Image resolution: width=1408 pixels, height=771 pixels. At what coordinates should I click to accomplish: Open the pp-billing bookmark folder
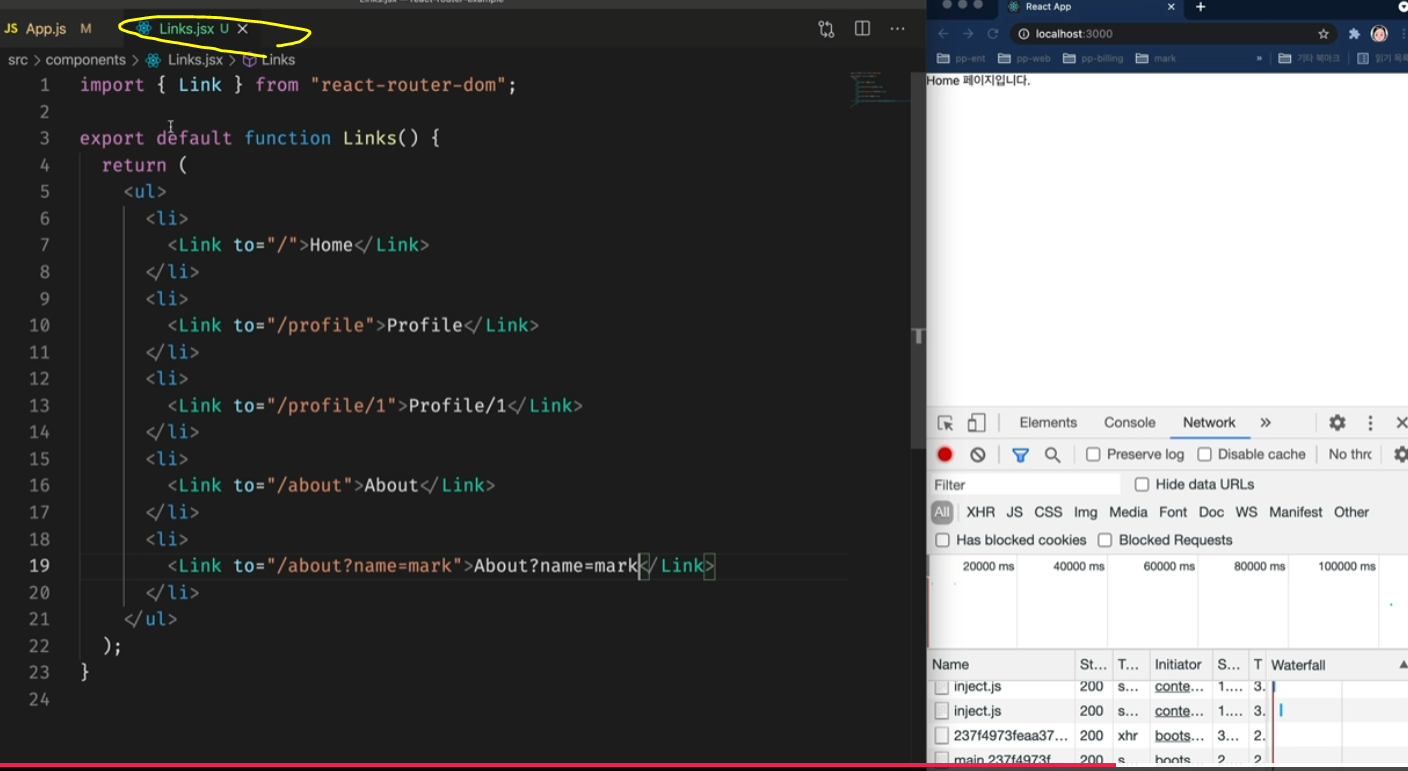coord(1093,59)
